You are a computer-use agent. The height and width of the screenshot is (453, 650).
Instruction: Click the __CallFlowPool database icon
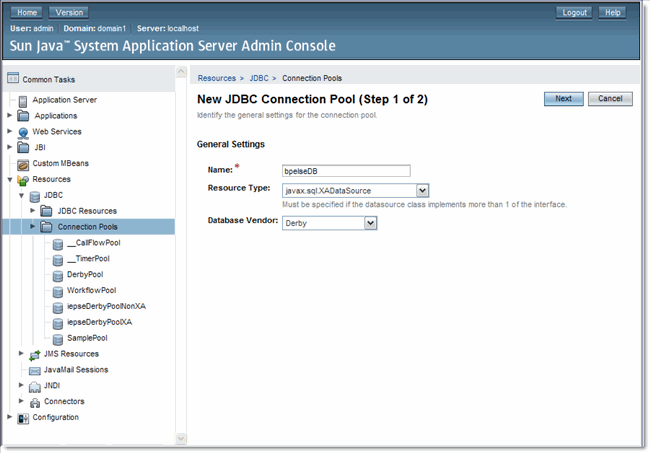(x=58, y=244)
